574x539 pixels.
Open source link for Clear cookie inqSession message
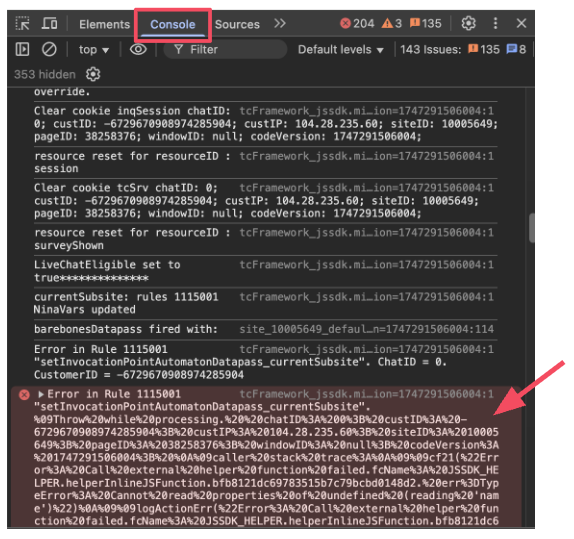(x=366, y=111)
